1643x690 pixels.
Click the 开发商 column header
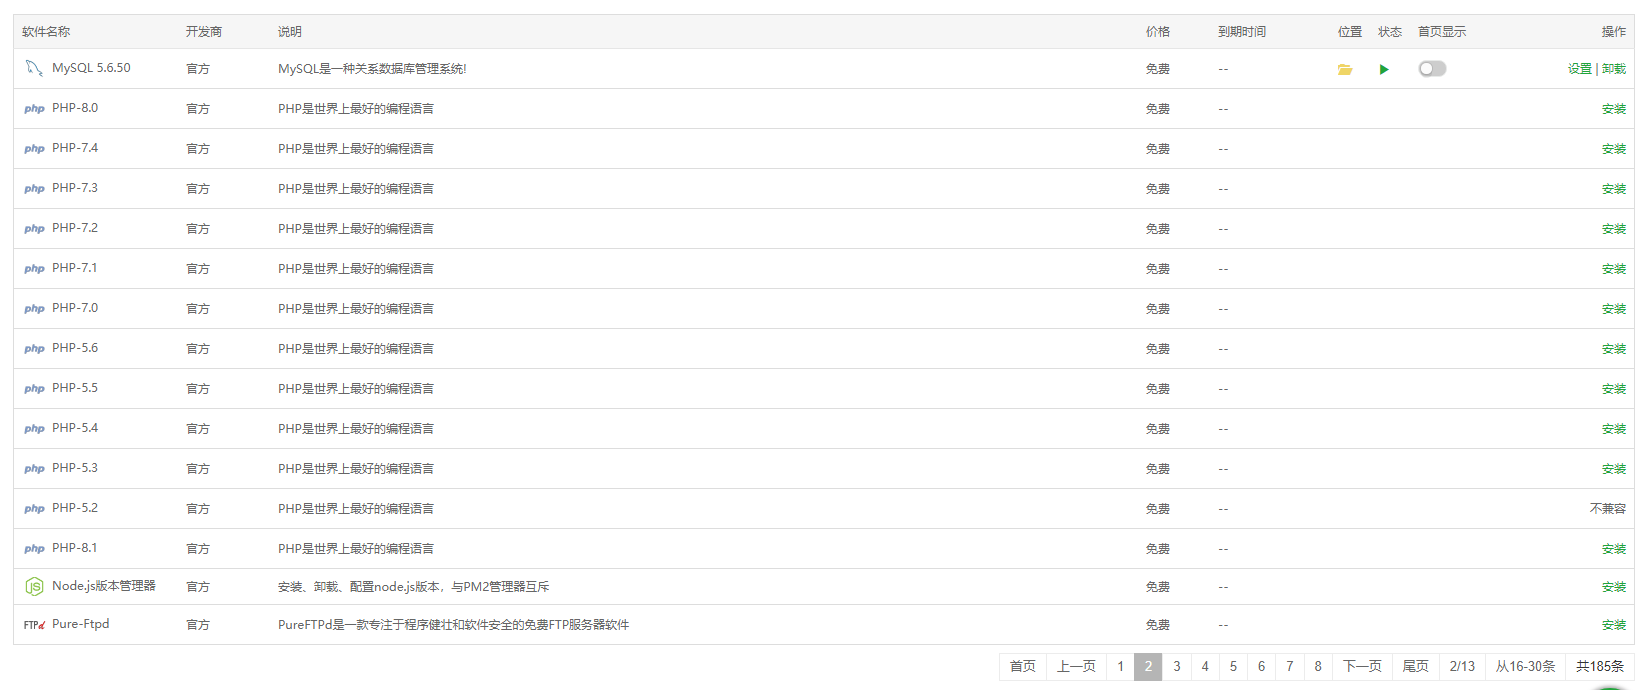click(x=204, y=32)
